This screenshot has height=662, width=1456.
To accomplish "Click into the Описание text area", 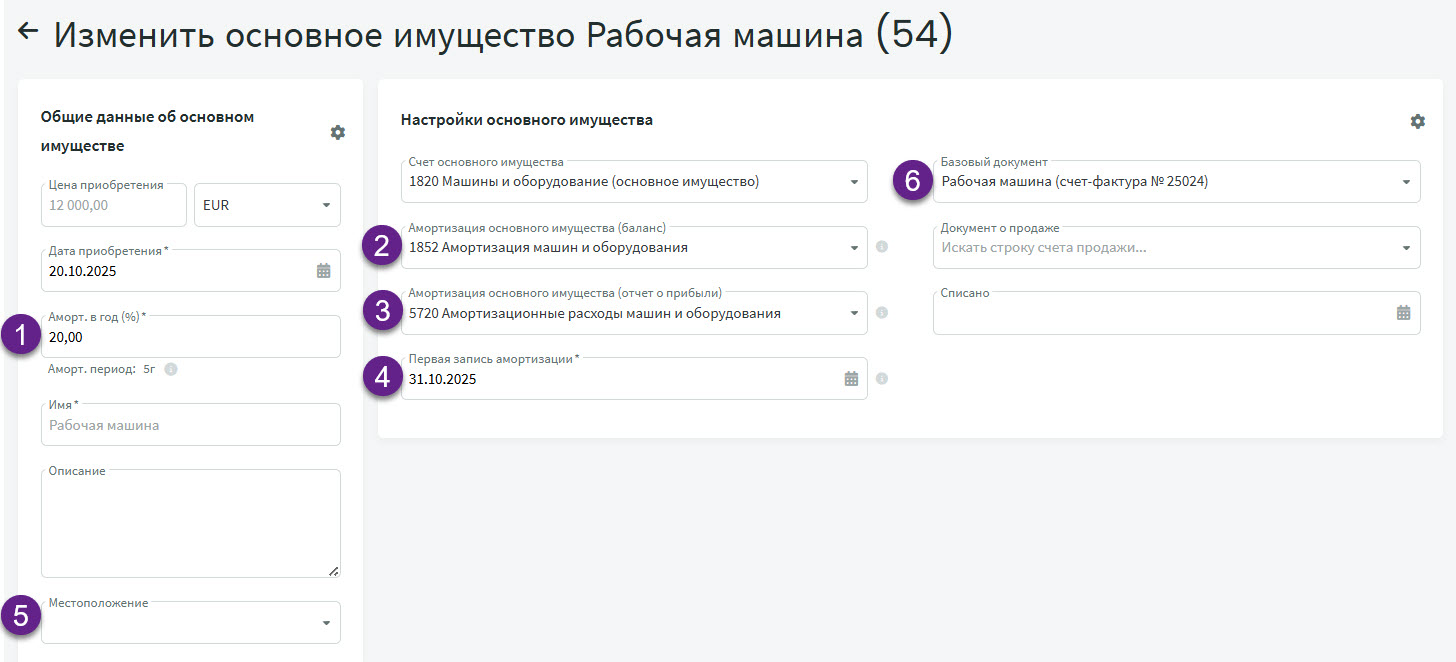I will (190, 525).
